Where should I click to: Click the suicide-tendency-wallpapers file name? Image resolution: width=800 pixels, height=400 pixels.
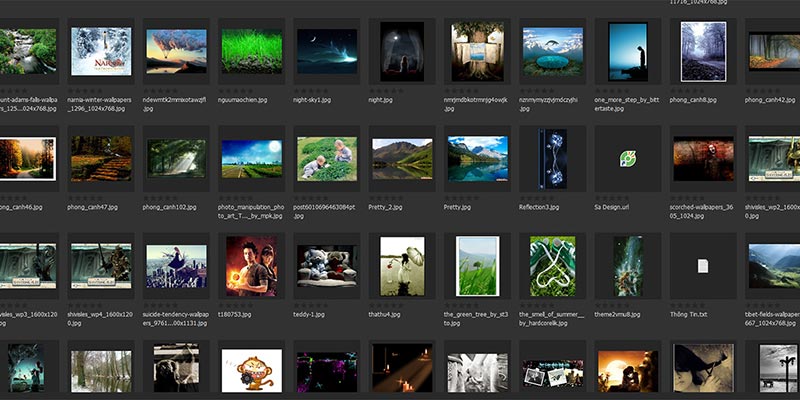(176, 319)
